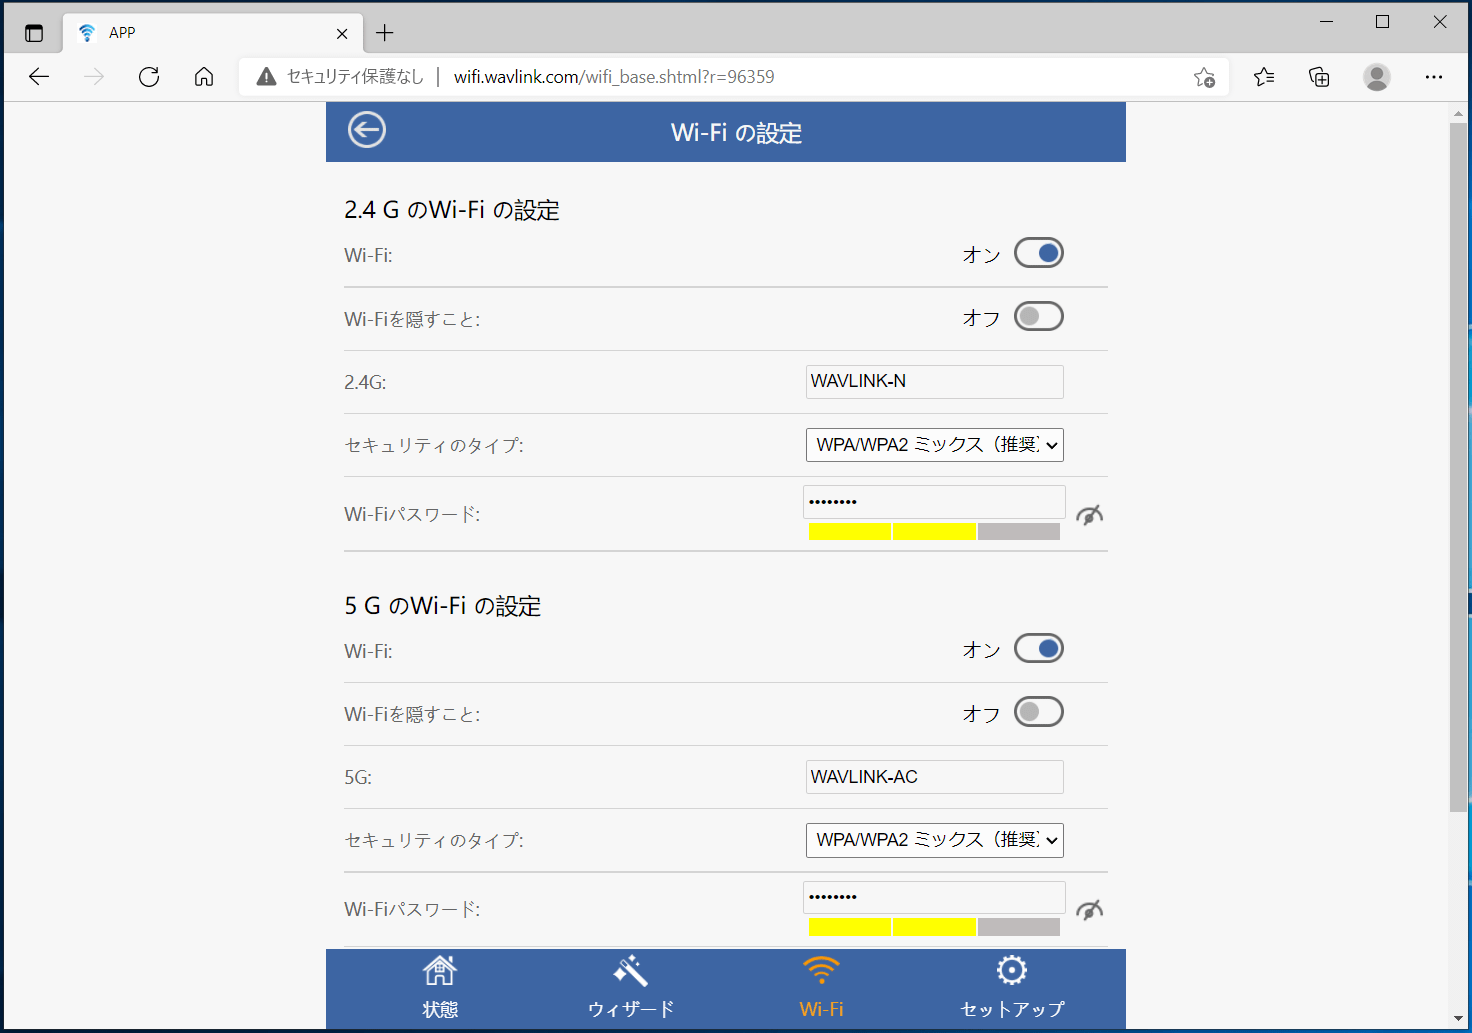Screen dimensions: 1472x1033
Task: Turn off the 5G Wi-Fi switch
Action: point(1039,649)
